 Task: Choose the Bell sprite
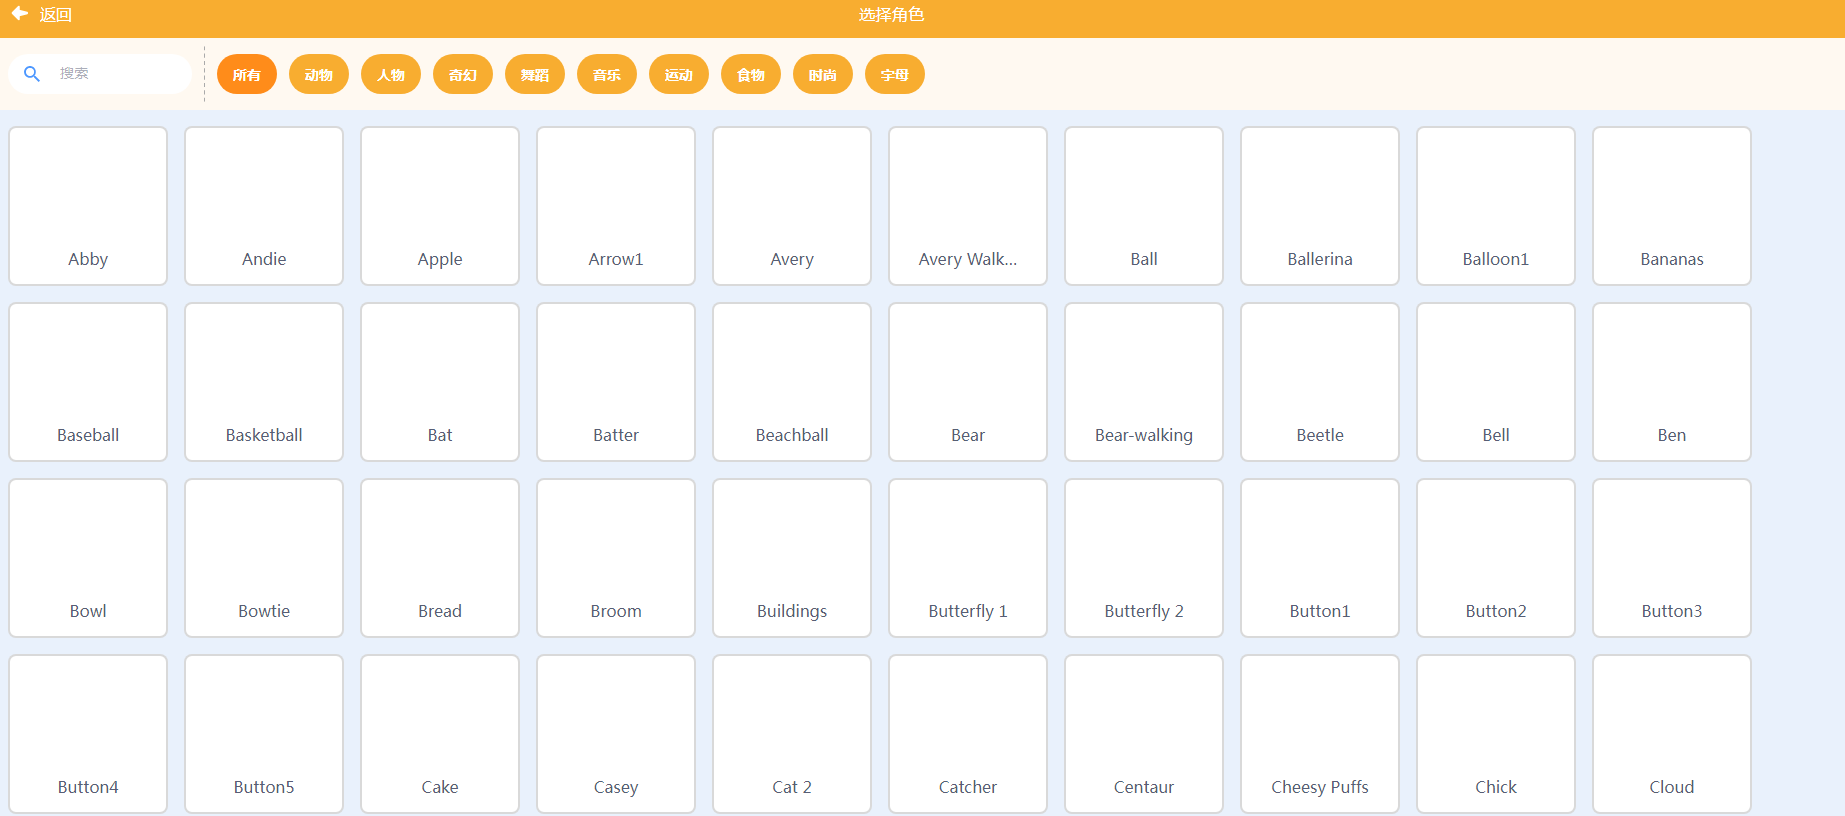1496,382
